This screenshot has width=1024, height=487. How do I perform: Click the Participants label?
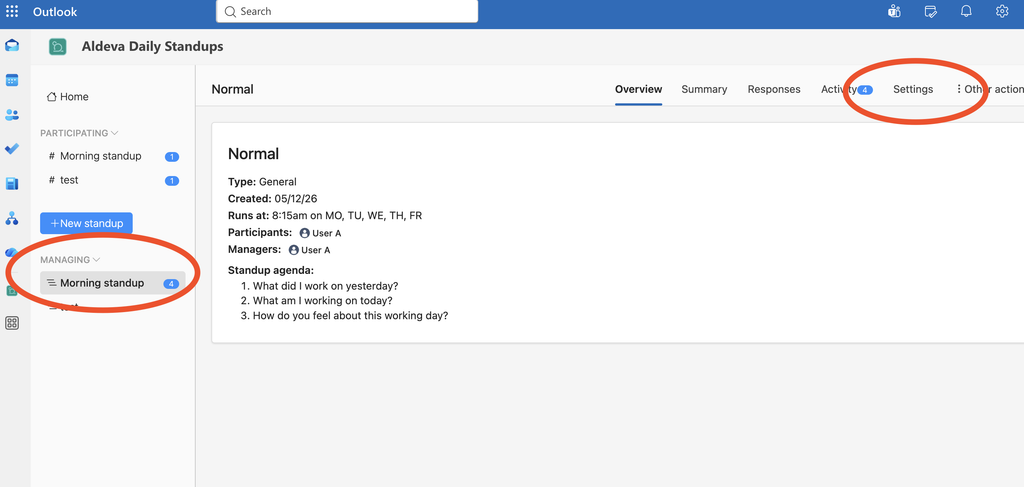coord(260,232)
